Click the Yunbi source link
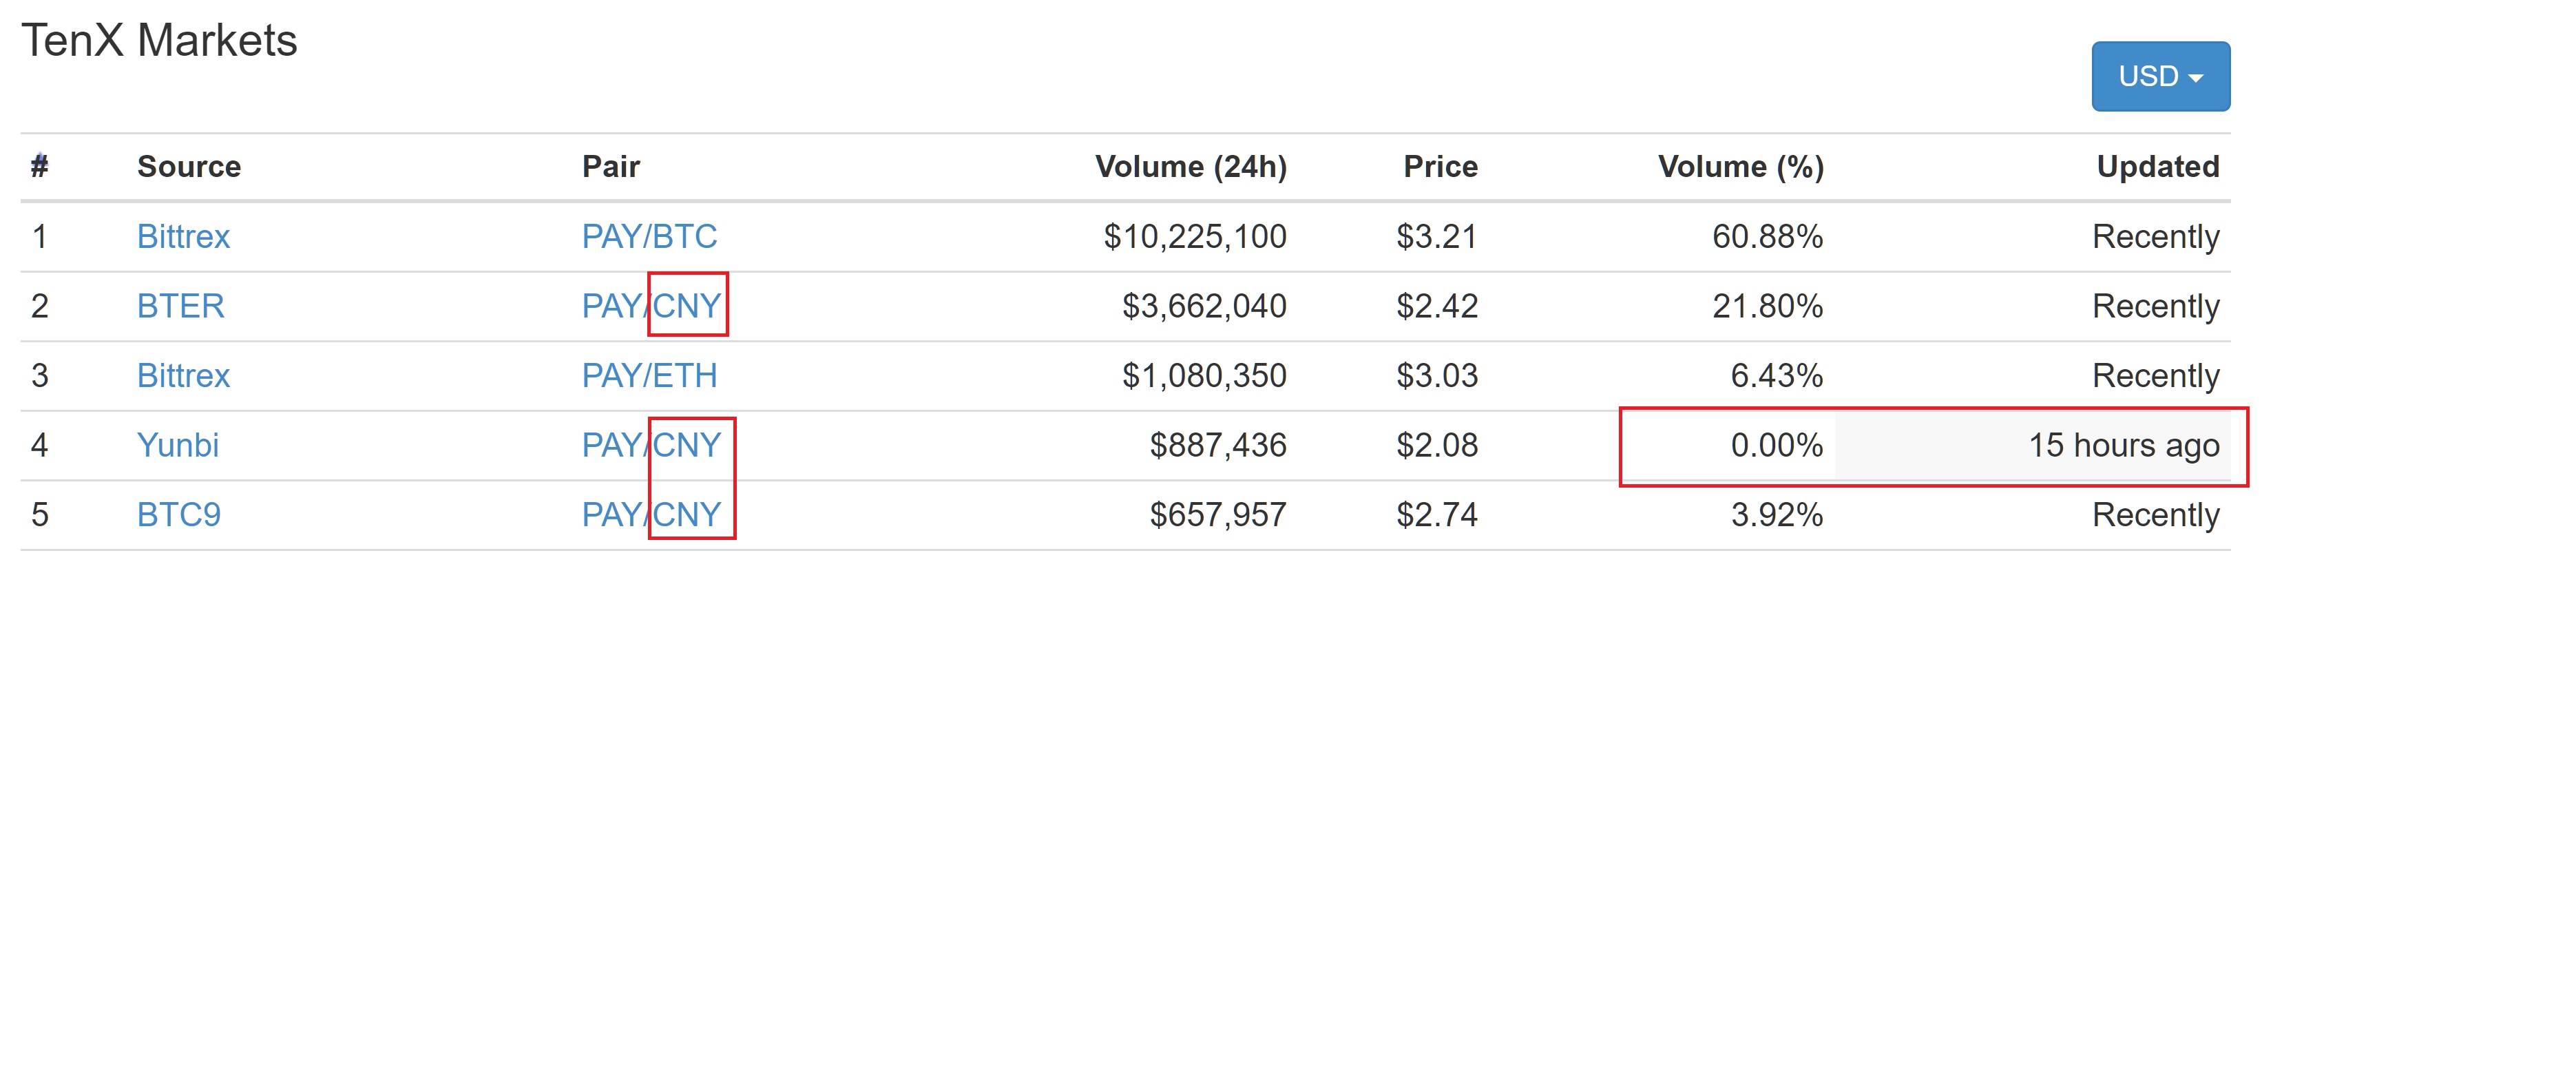The image size is (2576, 1082). click(x=177, y=445)
